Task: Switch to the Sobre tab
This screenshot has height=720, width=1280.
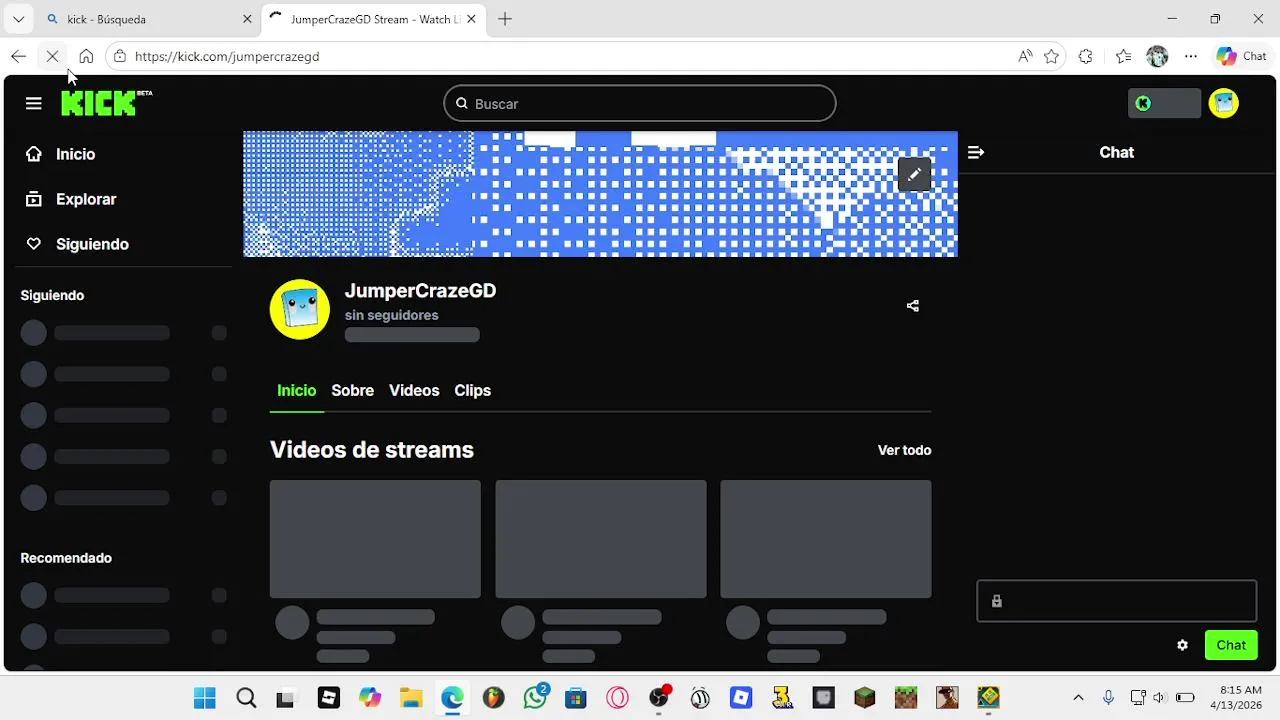Action: (x=352, y=390)
